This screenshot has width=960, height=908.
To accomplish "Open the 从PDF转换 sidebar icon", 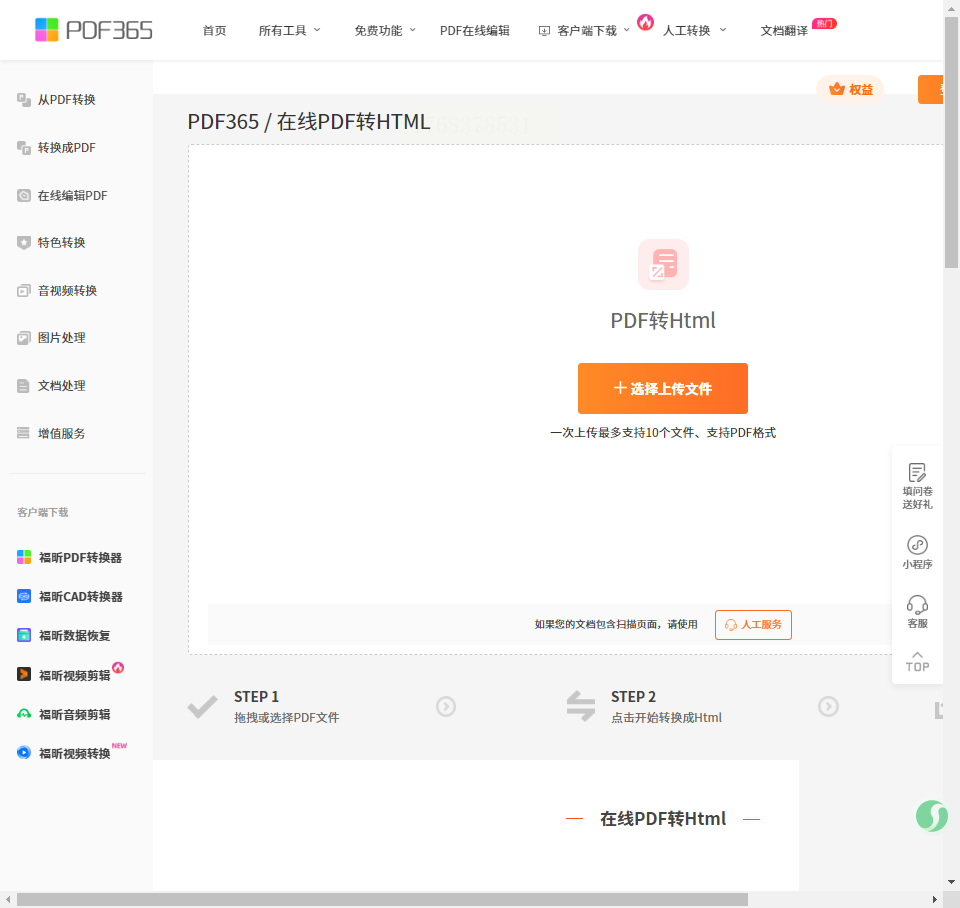I will [x=24, y=100].
